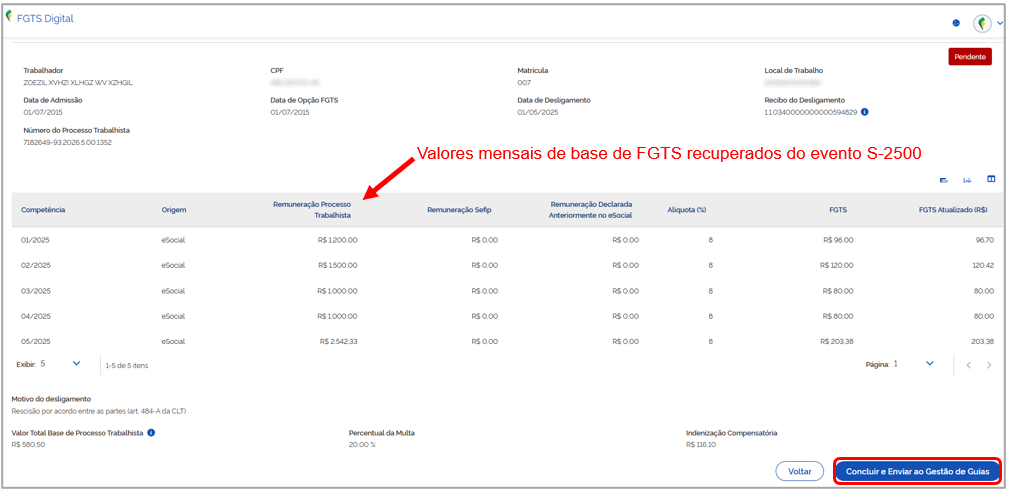Sort by Competência column header
The image size is (1011, 491).
coord(43,210)
